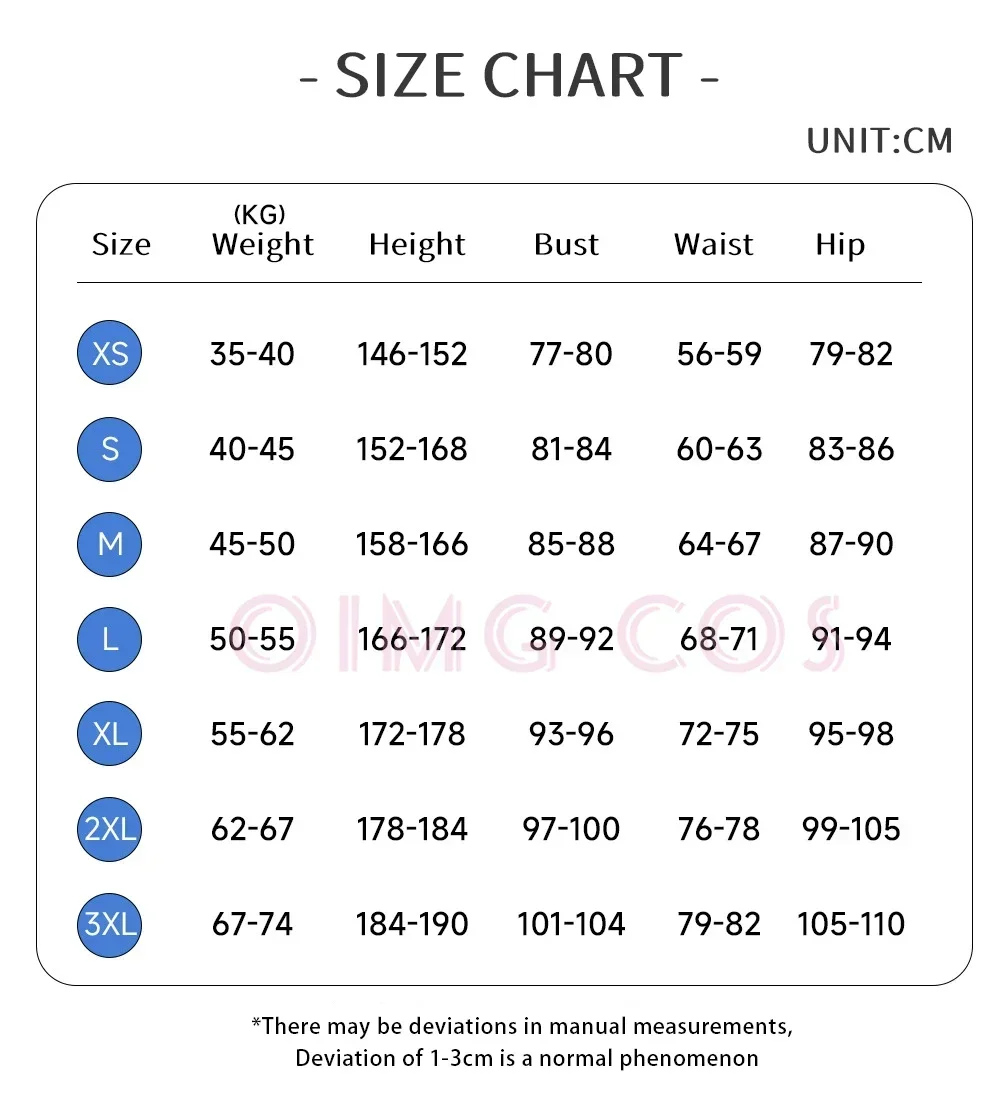Click the UNIT:CM label
The width and height of the screenshot is (1000, 1113).
pyautogui.click(x=879, y=141)
